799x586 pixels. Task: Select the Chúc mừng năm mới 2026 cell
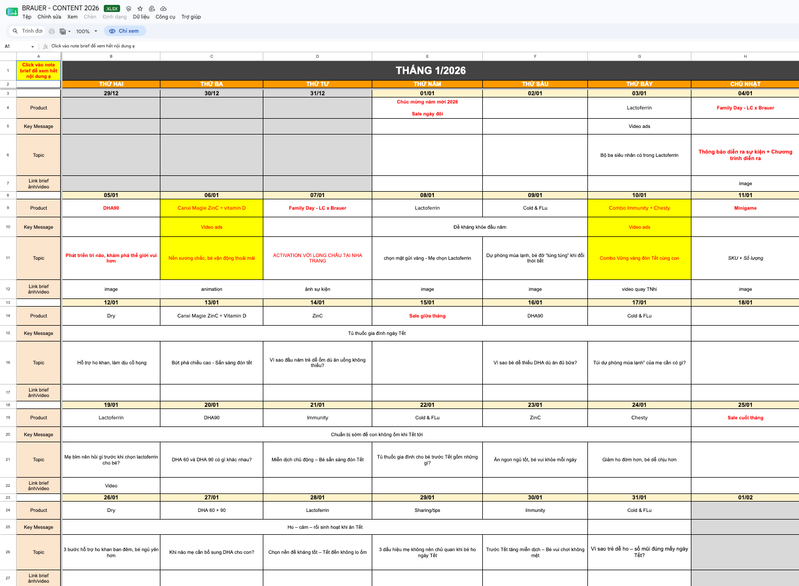point(427,108)
